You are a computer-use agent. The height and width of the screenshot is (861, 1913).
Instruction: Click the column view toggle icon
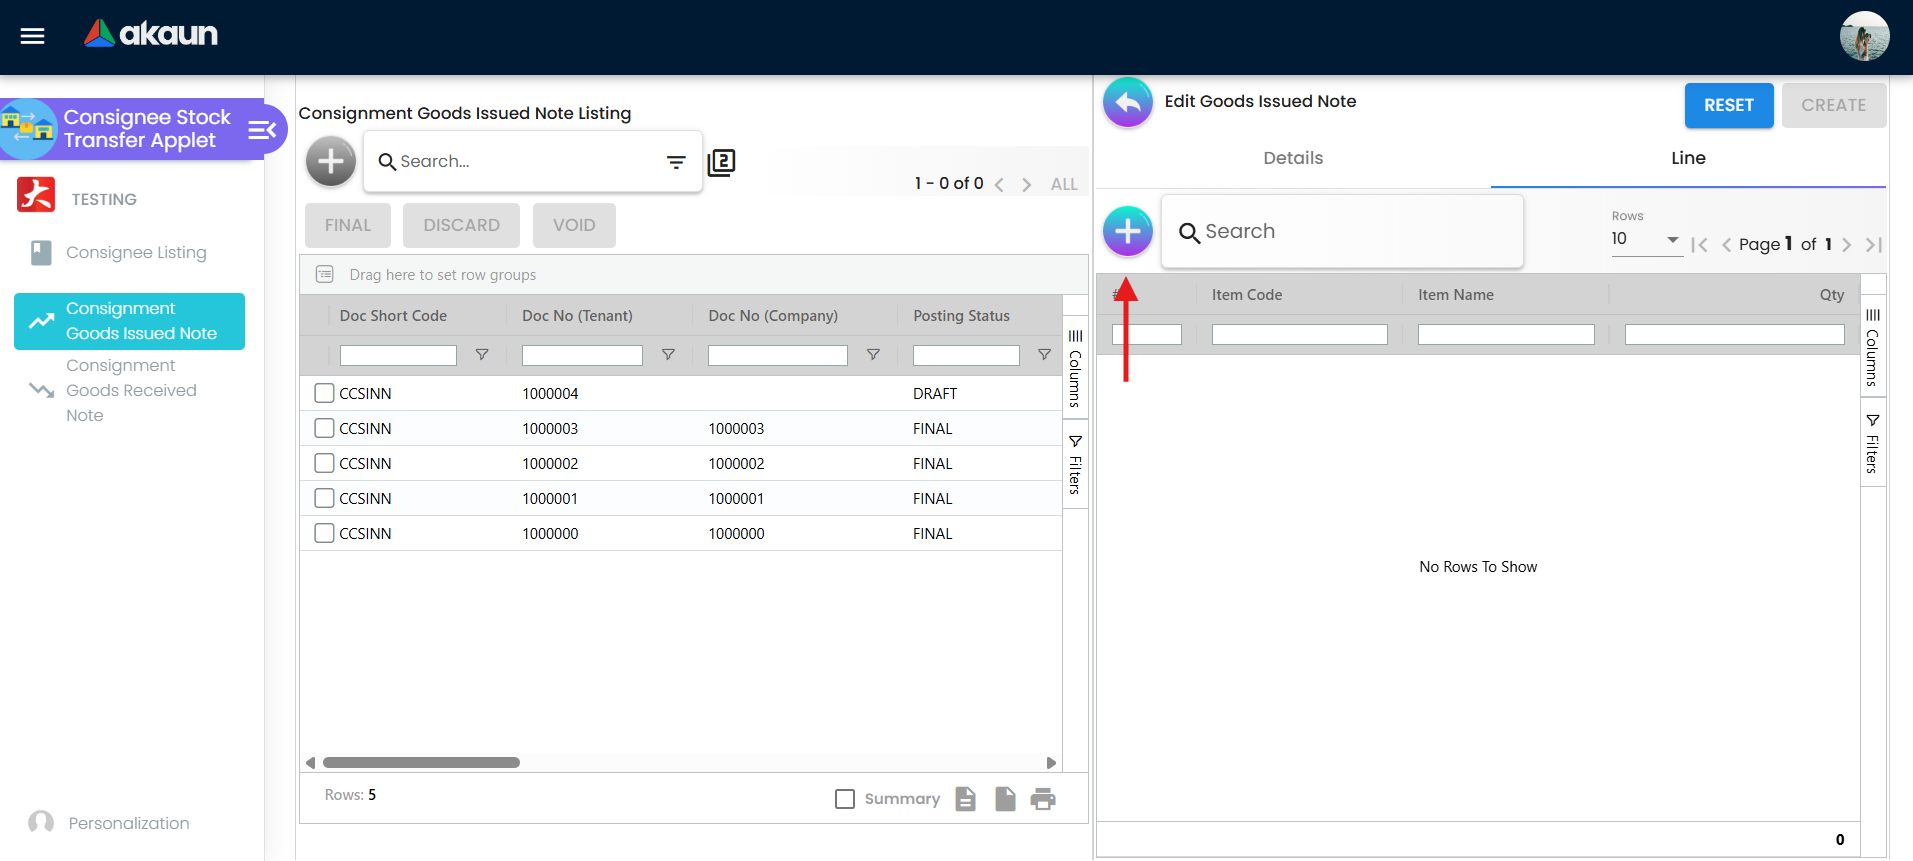click(x=721, y=162)
